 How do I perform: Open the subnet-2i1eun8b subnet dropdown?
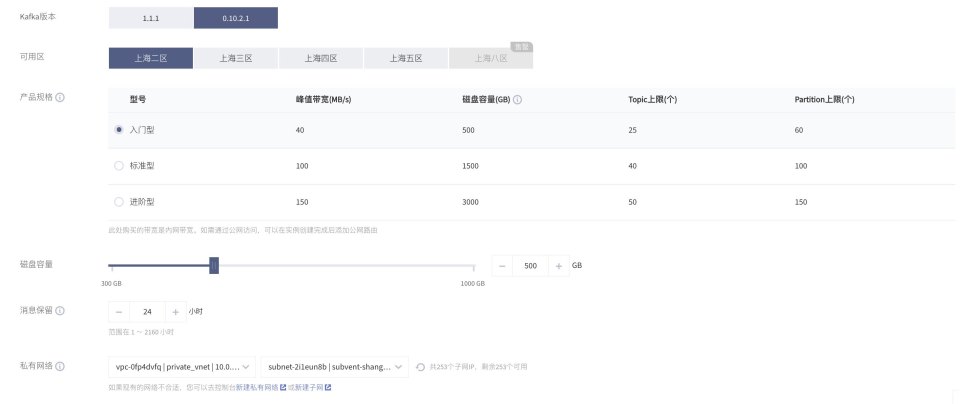(334, 367)
